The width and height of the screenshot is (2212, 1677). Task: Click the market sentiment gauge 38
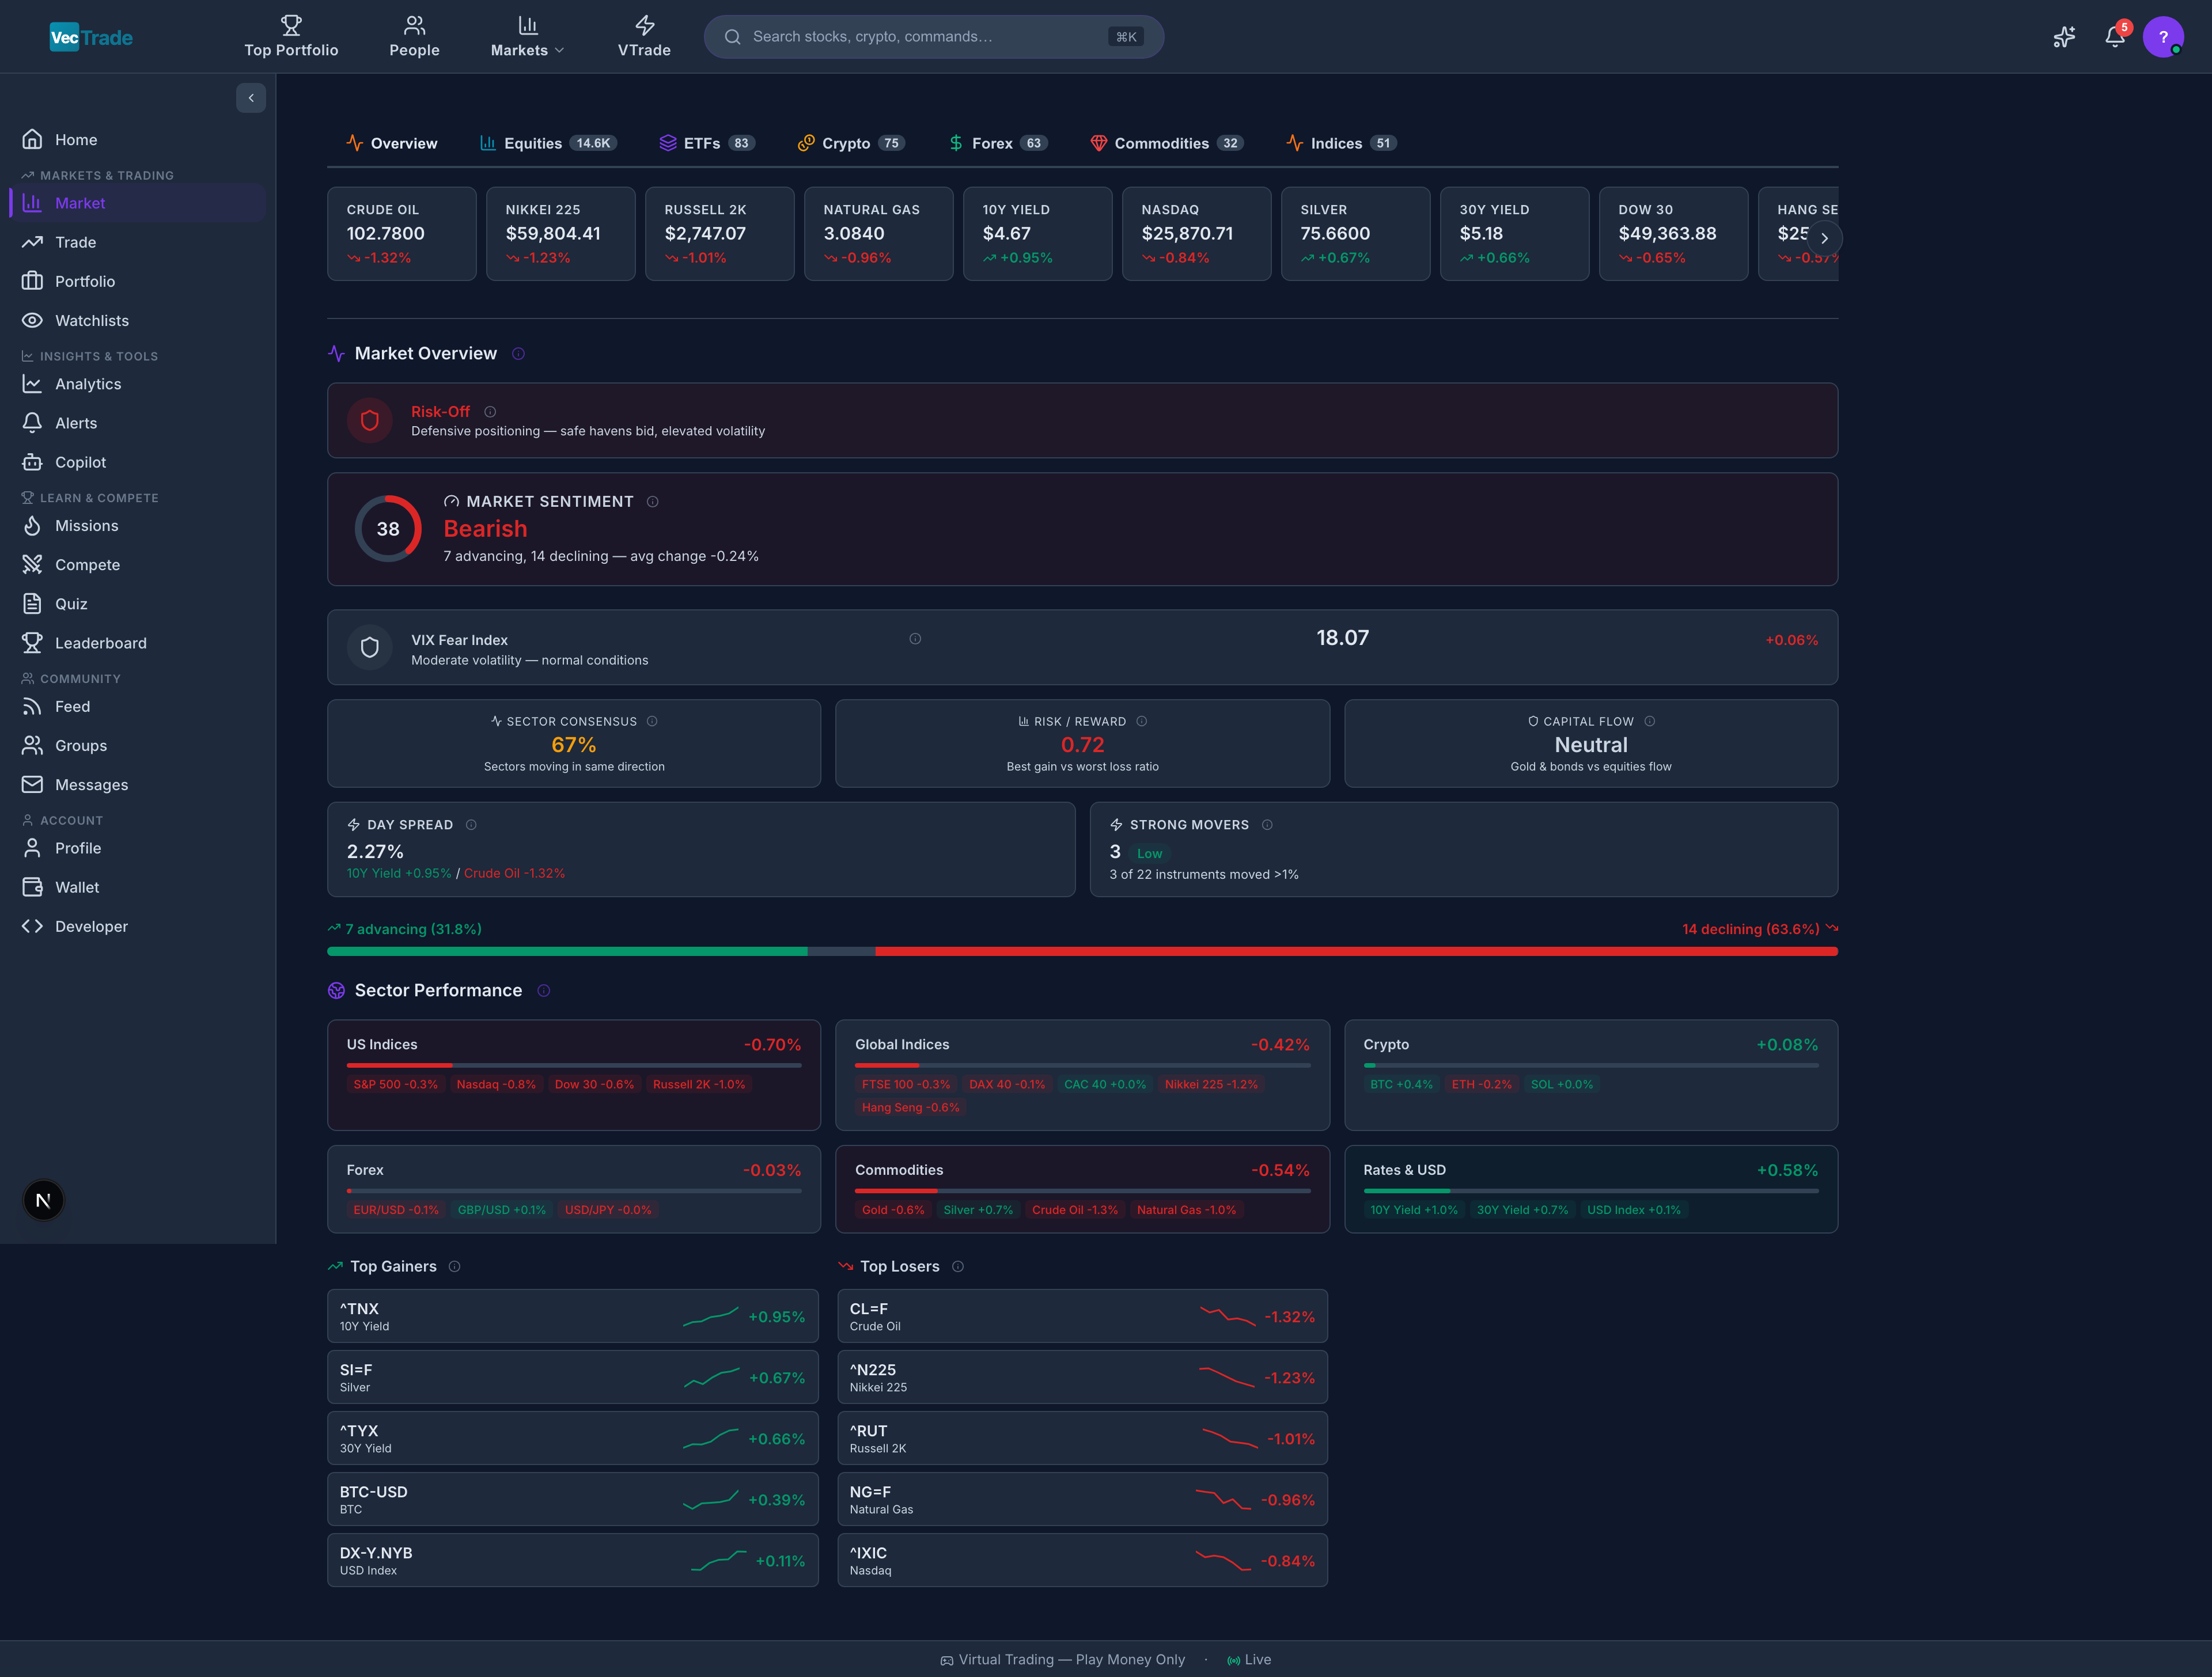(x=388, y=529)
